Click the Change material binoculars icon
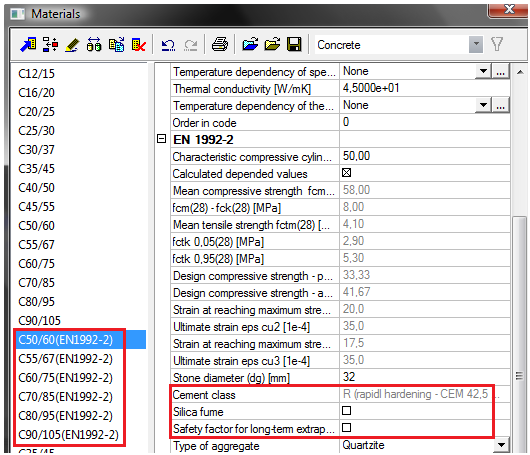This screenshot has height=455, width=530. [x=94, y=45]
